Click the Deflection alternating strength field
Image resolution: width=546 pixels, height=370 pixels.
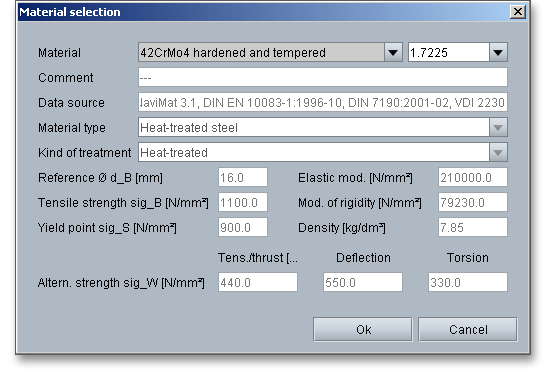[362, 282]
